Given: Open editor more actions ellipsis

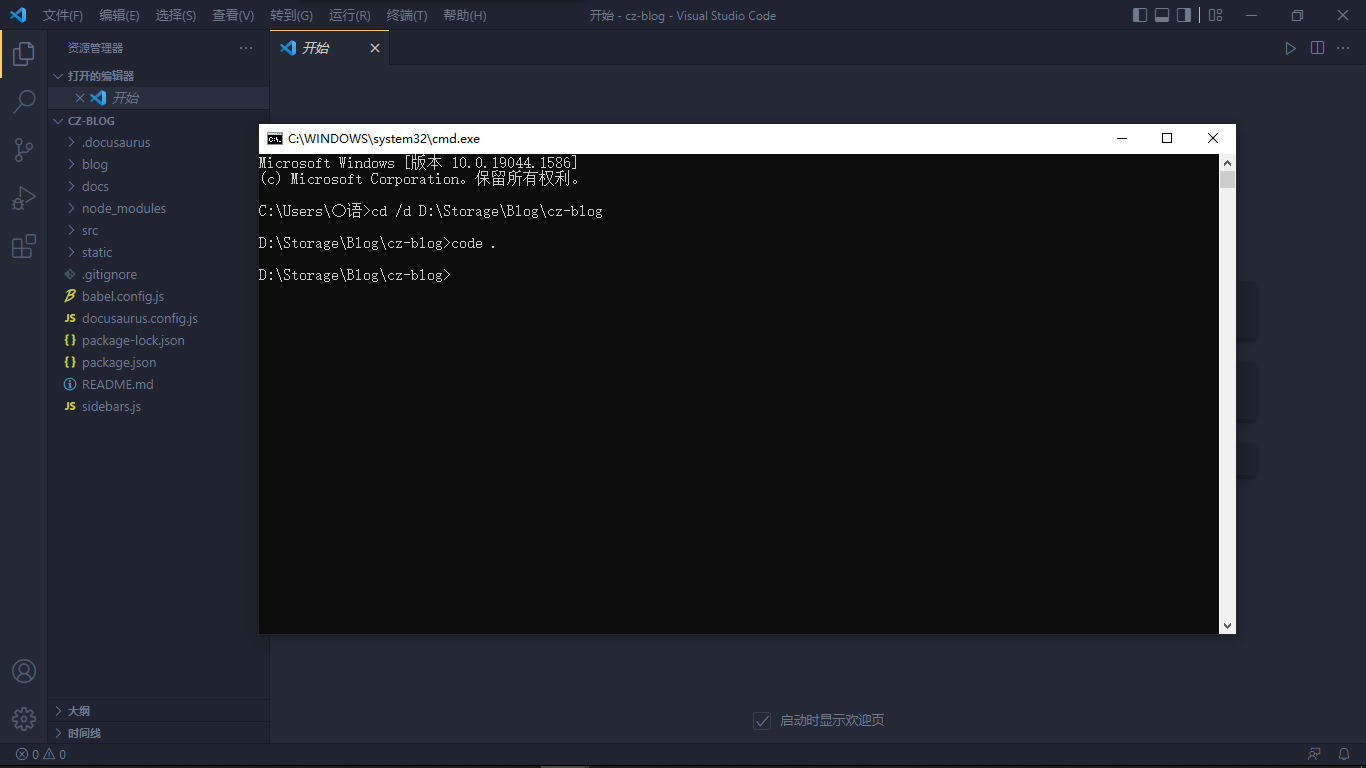Looking at the screenshot, I should coord(1344,48).
